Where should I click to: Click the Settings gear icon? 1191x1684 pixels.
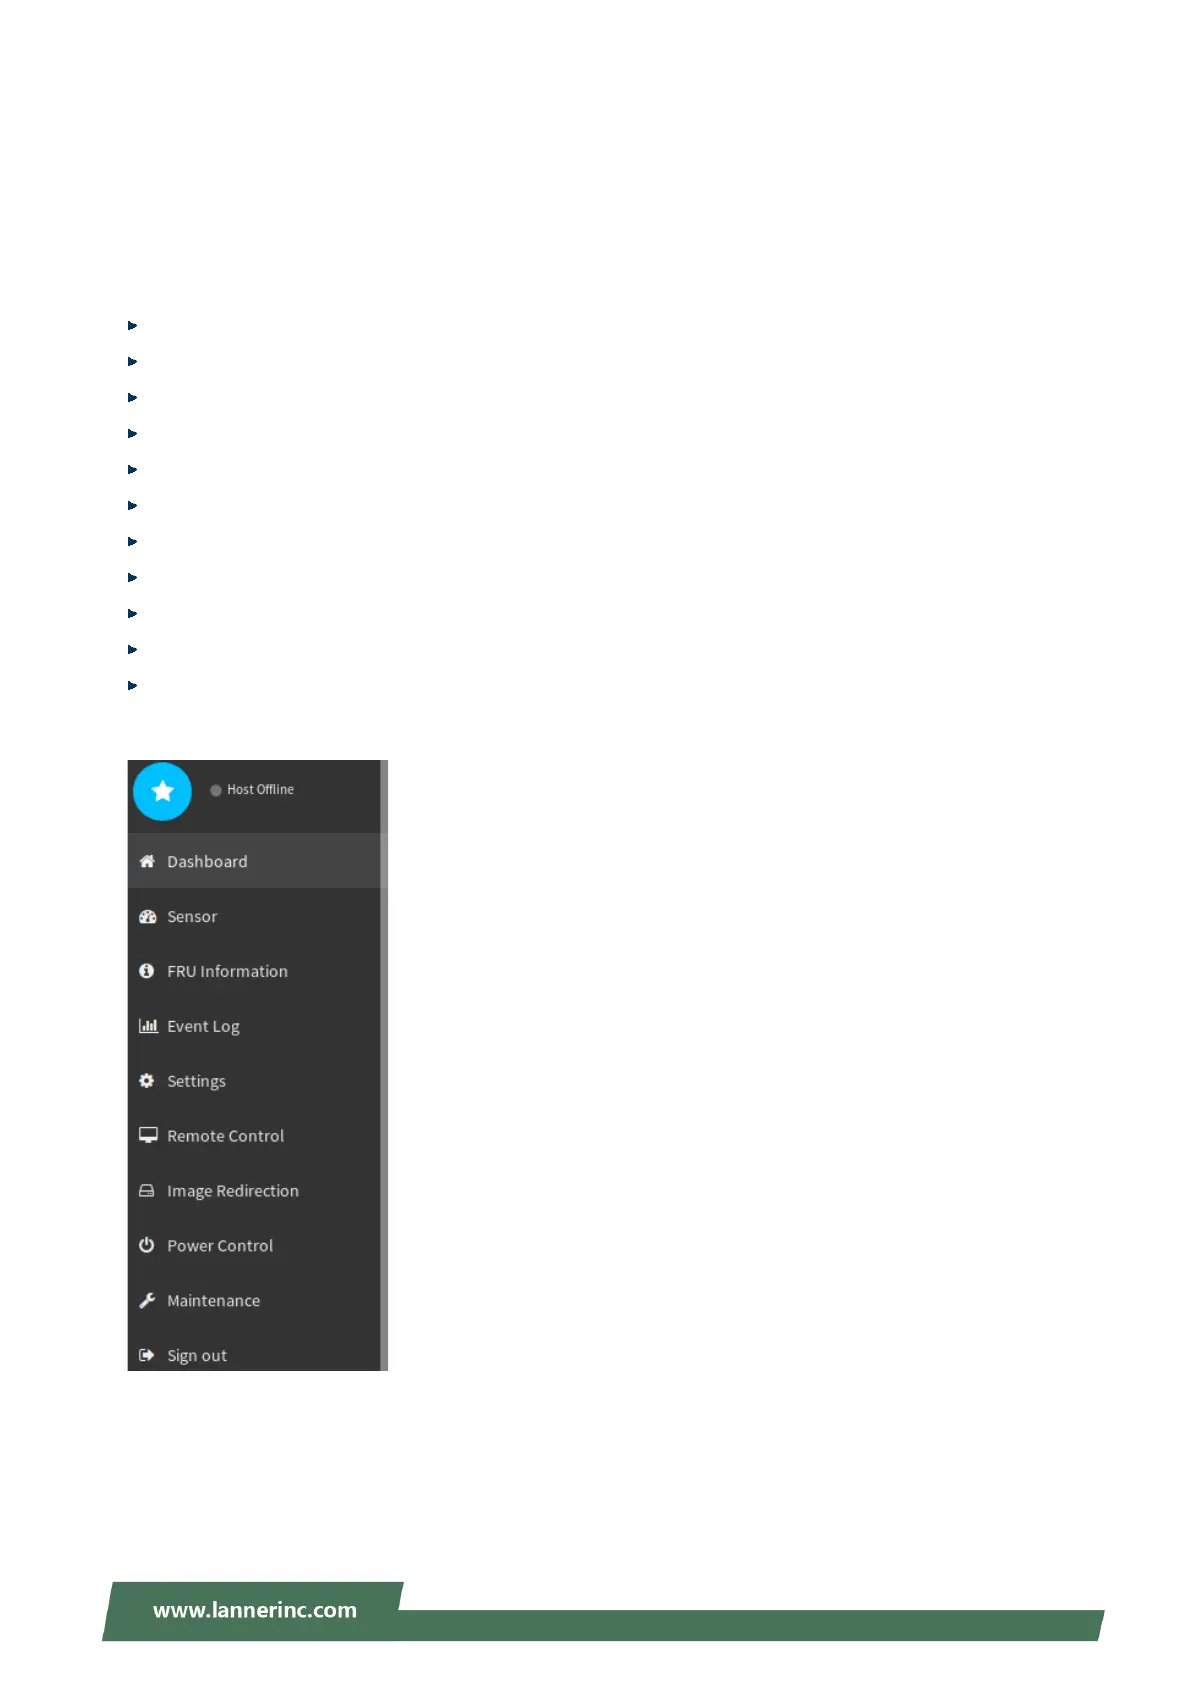coord(147,1080)
